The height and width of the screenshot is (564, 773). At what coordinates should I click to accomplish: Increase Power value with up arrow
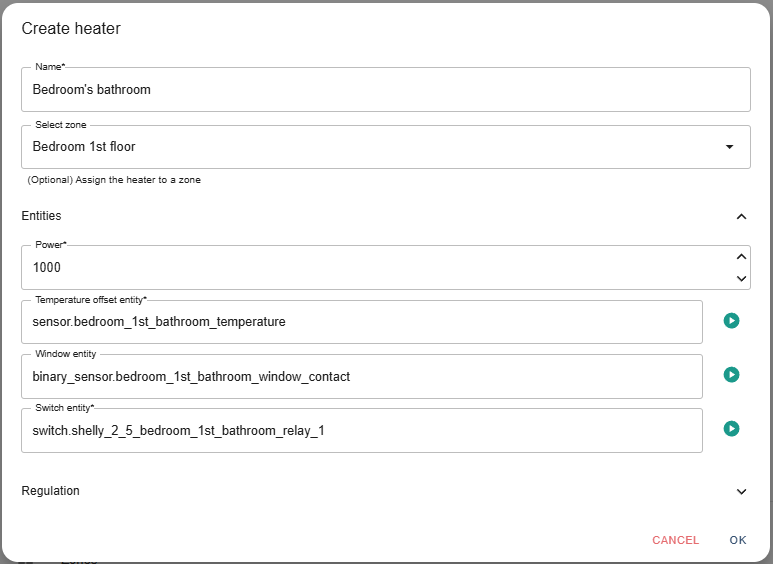pyautogui.click(x=741, y=257)
